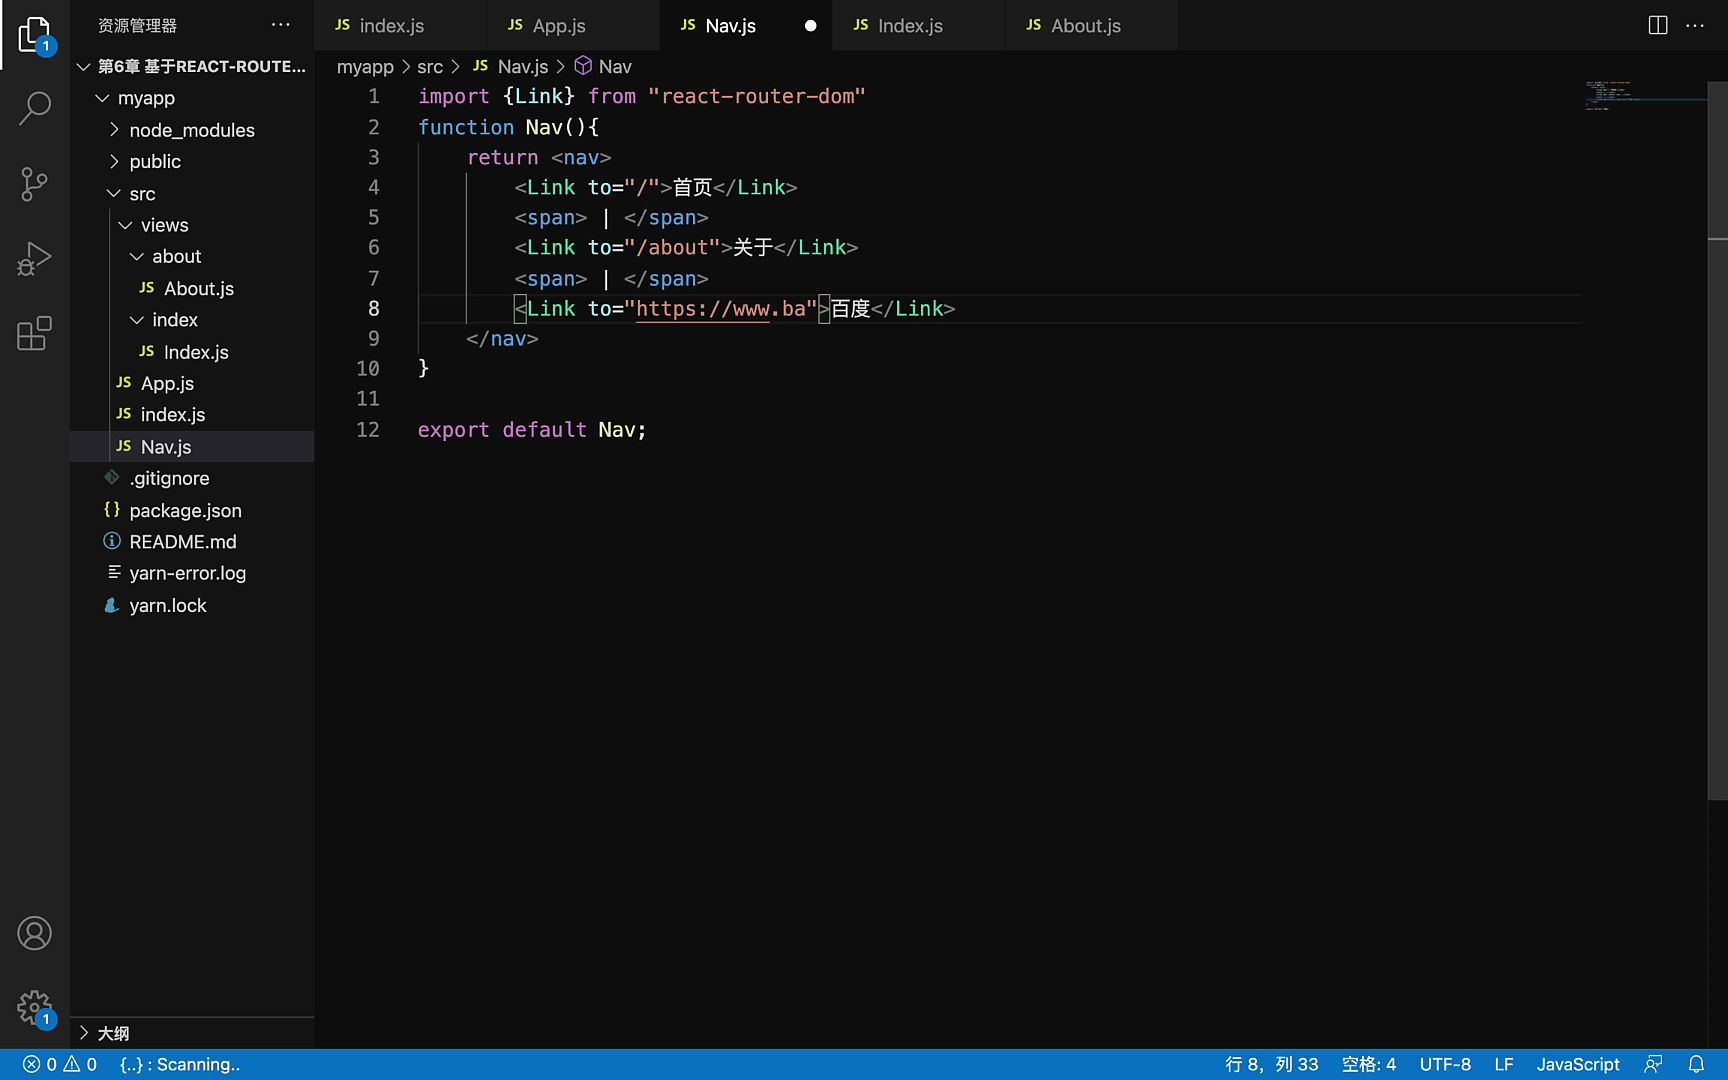Click the Nav symbol cube icon in breadcrumb
The image size is (1728, 1080).
point(583,66)
